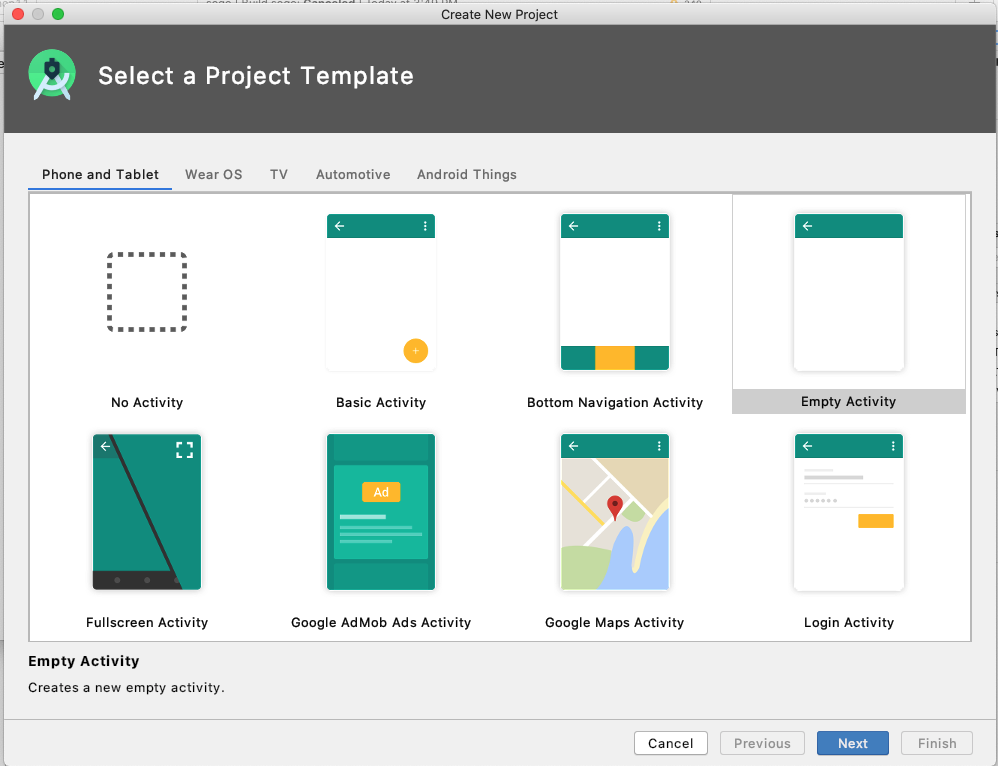Click the Bottom Navigation Activity label

tap(615, 402)
